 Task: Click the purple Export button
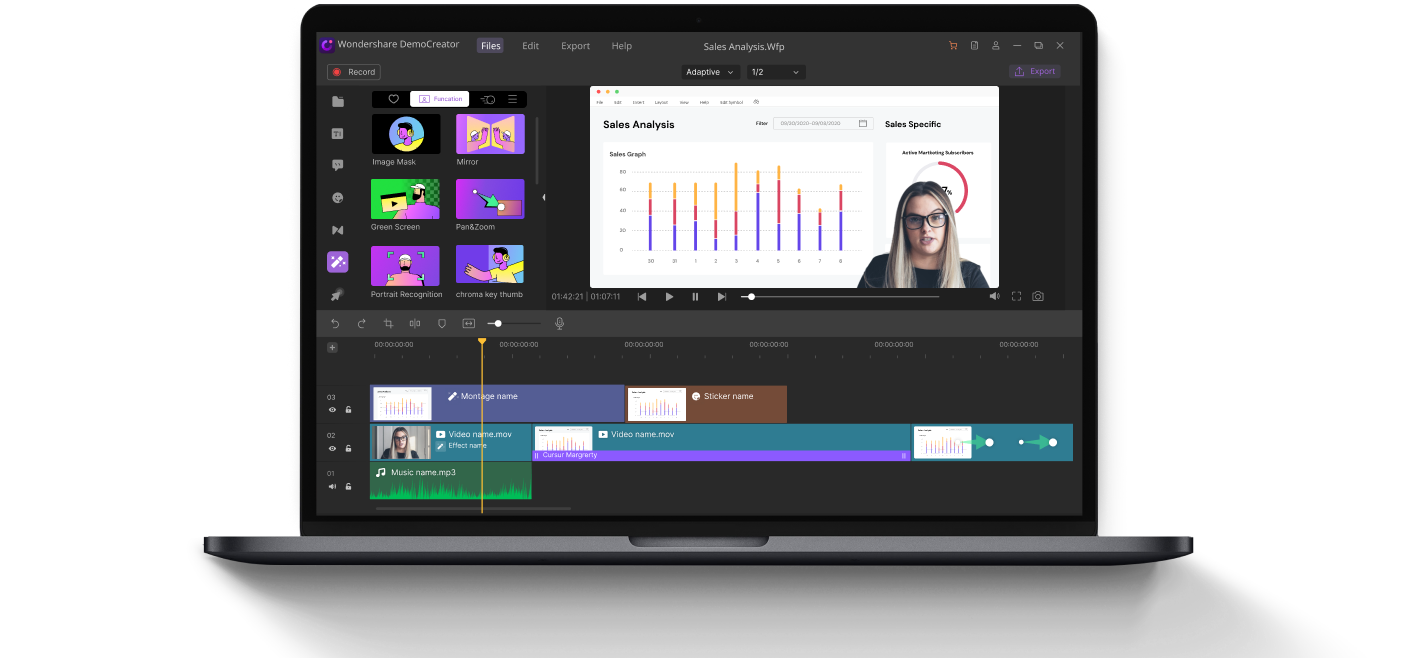1034,71
